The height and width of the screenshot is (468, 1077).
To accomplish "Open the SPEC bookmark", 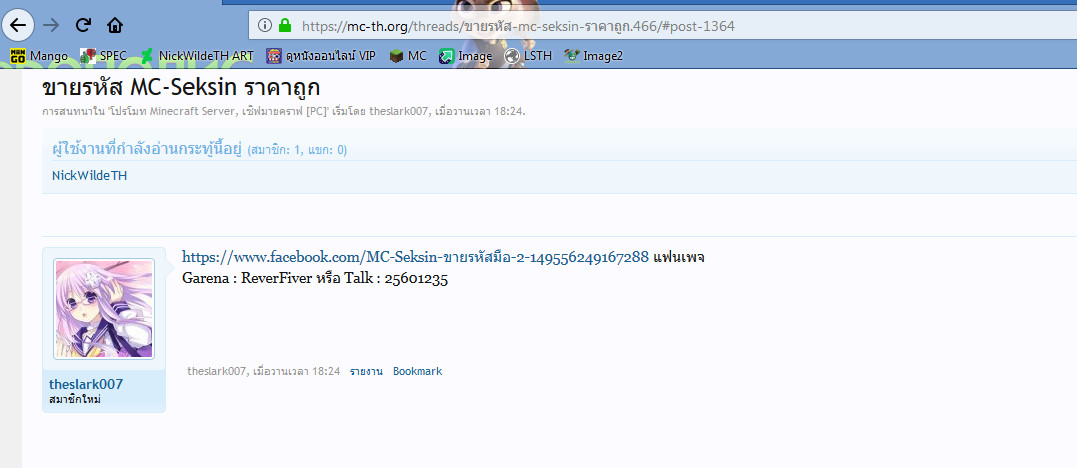I will 104,56.
